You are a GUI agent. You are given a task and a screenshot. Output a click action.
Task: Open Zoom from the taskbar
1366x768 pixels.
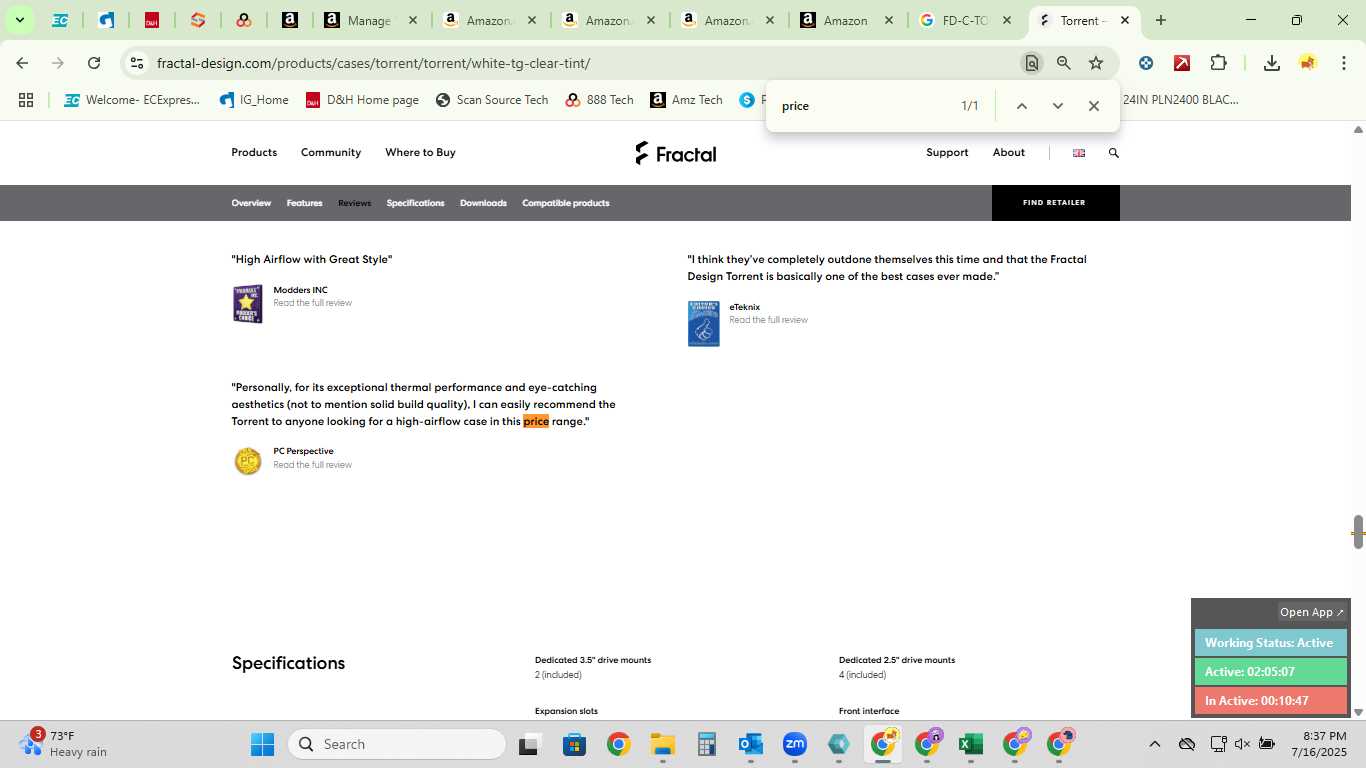[794, 744]
